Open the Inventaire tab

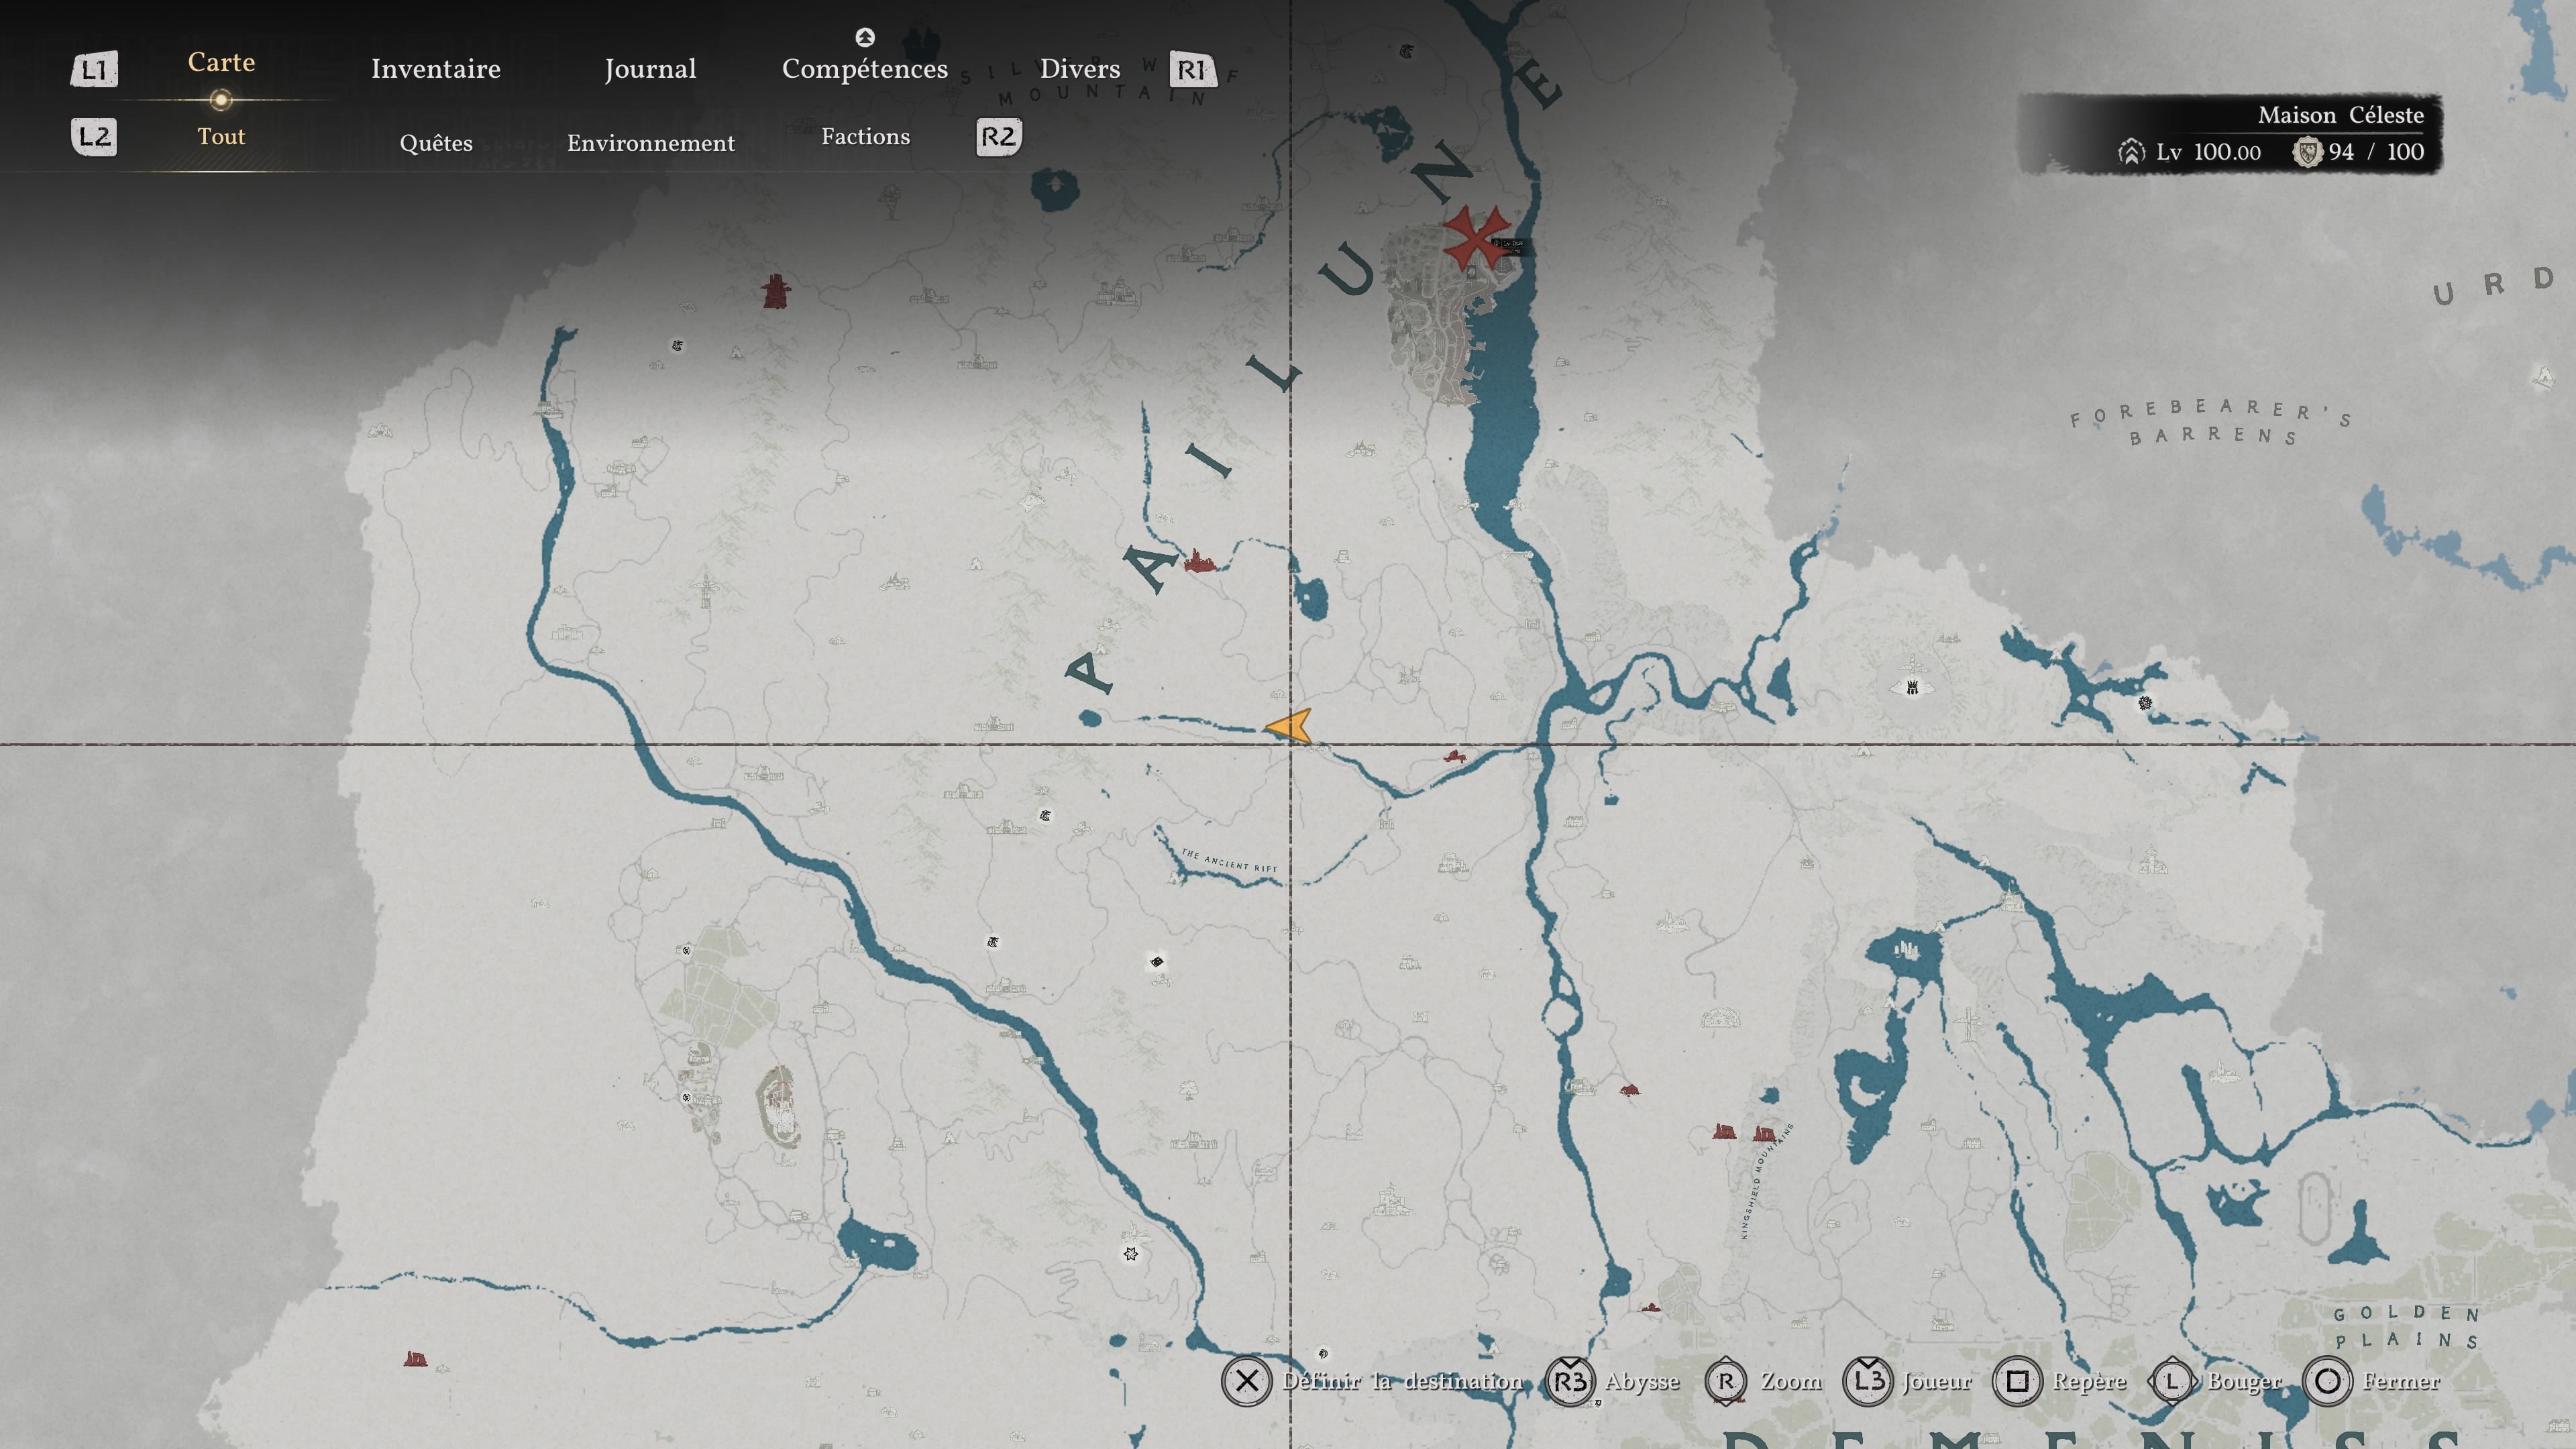[x=435, y=69]
